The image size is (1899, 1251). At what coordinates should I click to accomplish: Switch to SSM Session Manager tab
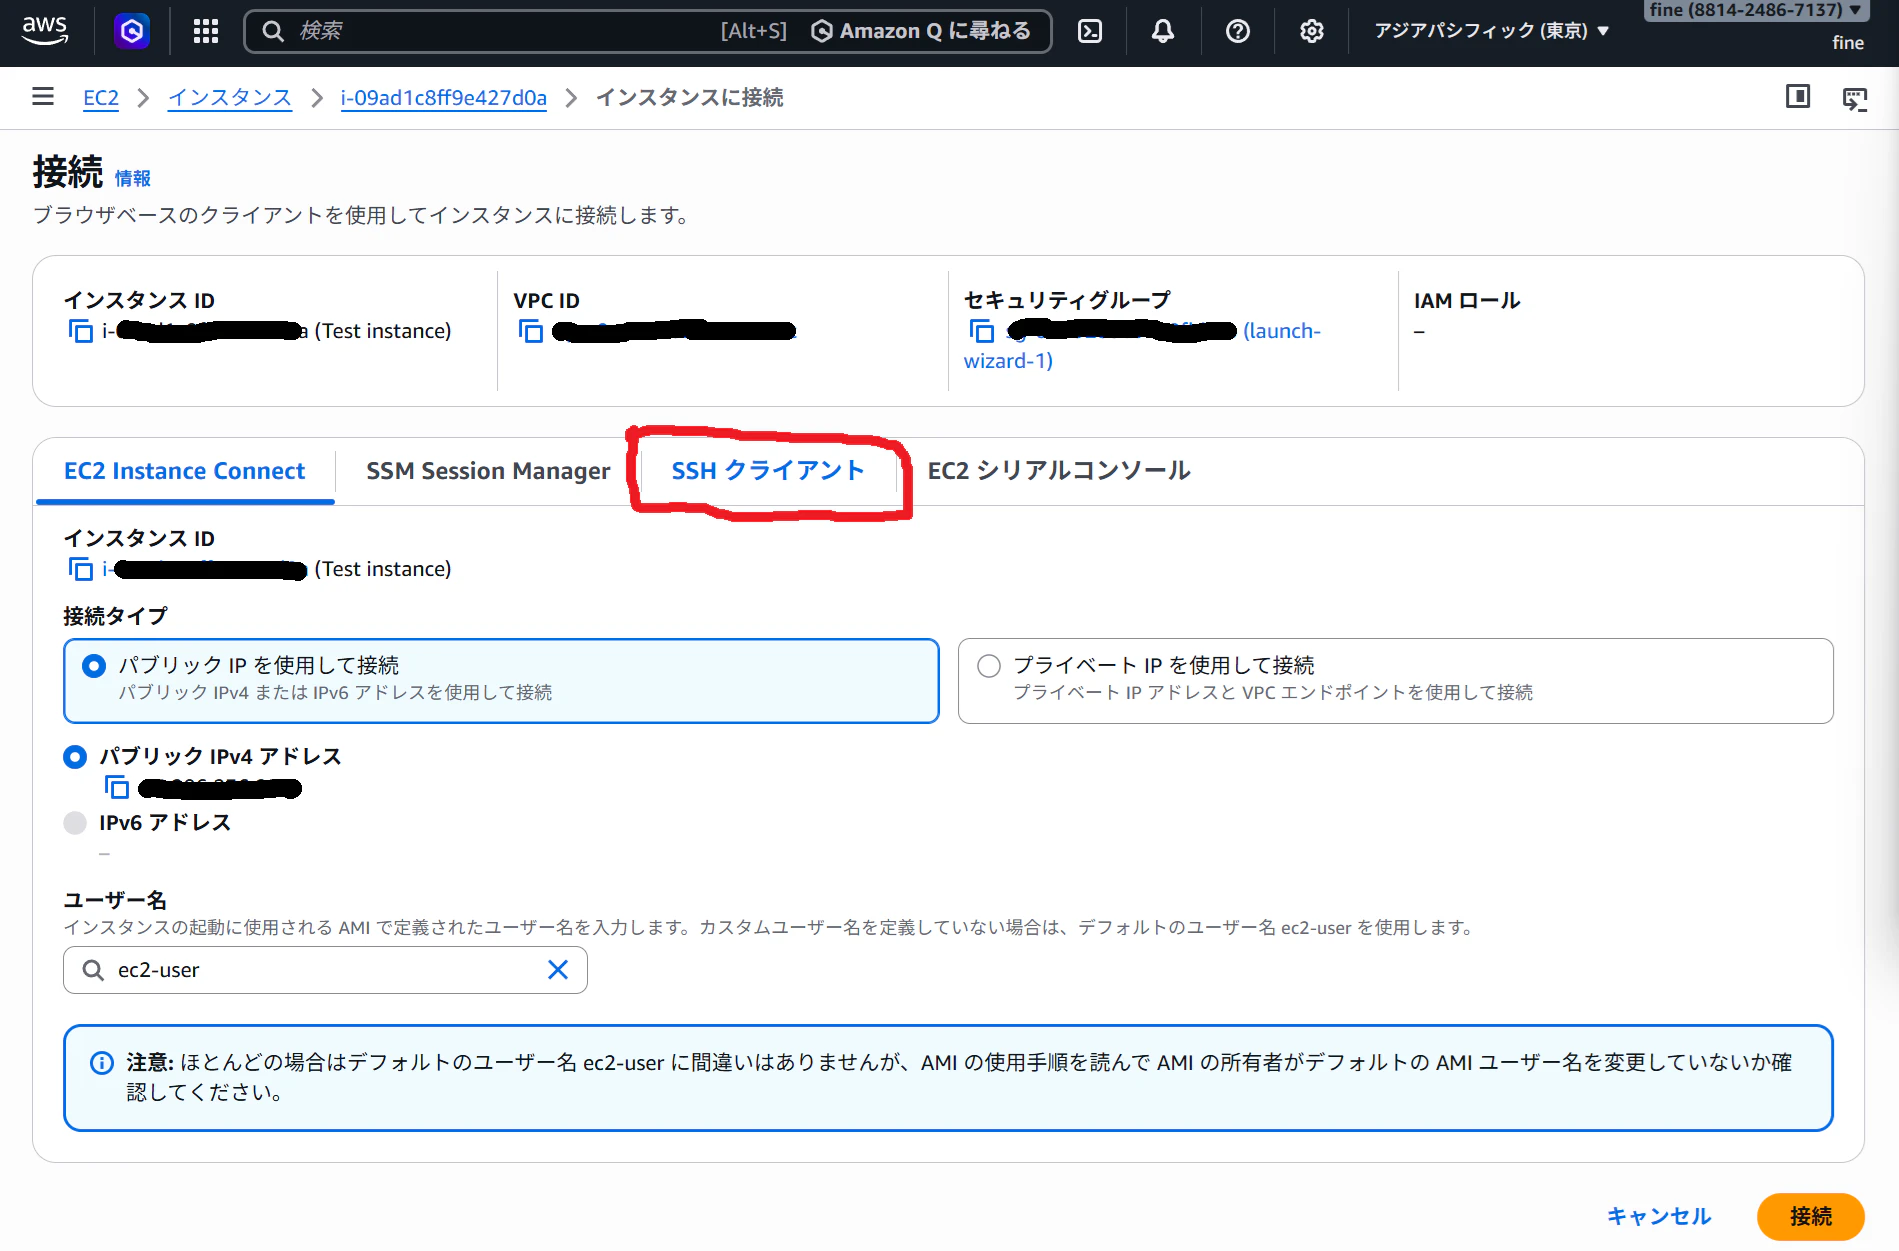point(488,471)
